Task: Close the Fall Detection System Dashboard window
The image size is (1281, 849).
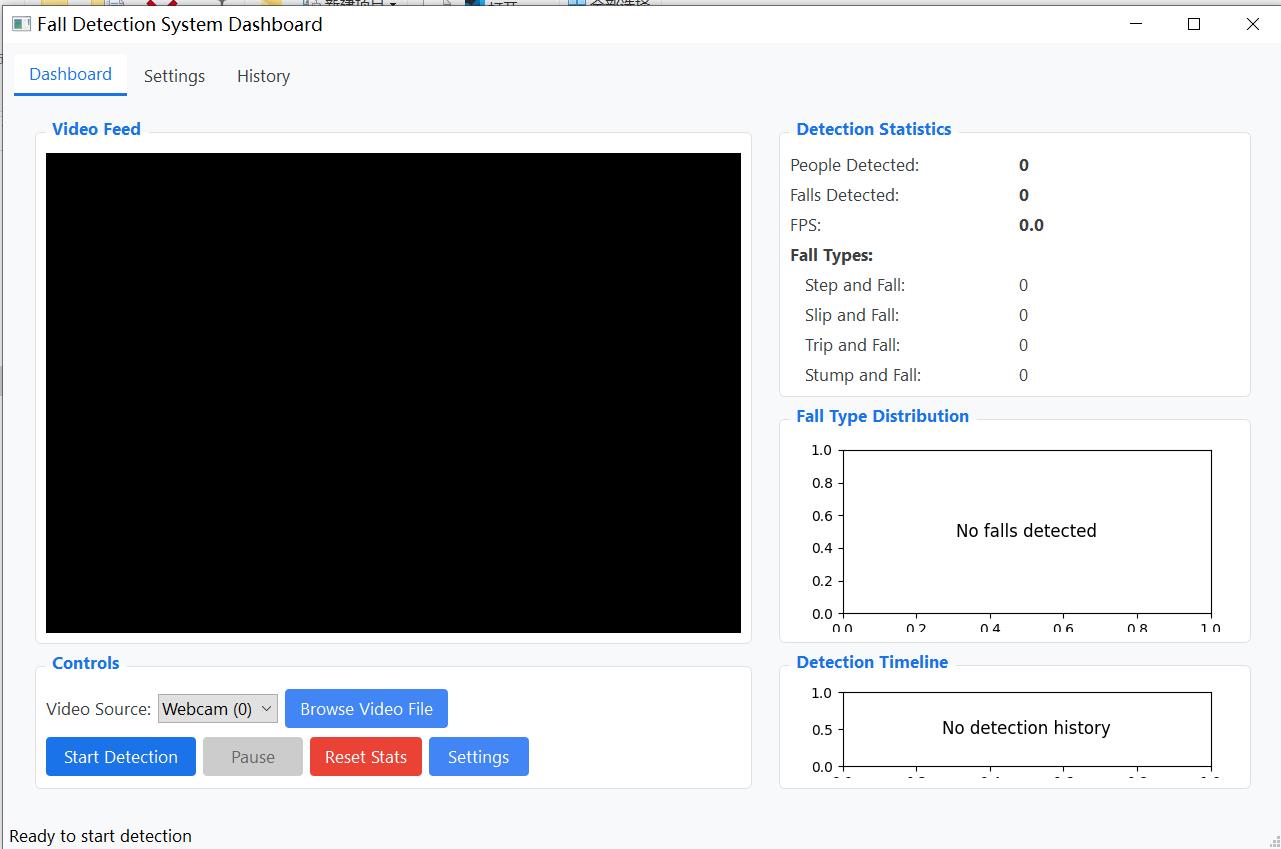Action: [1252, 24]
